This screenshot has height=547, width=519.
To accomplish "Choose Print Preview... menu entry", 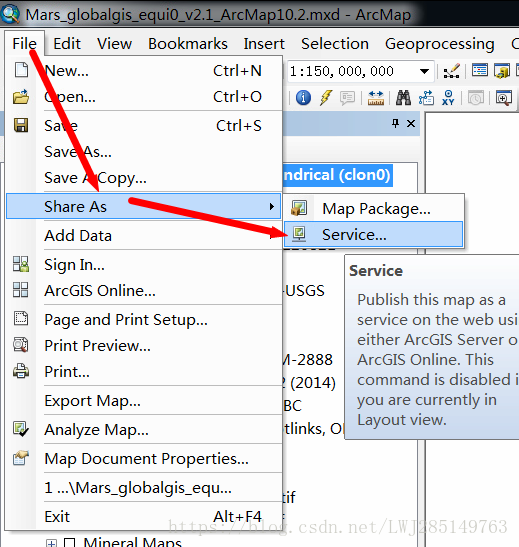I will [144, 345].
